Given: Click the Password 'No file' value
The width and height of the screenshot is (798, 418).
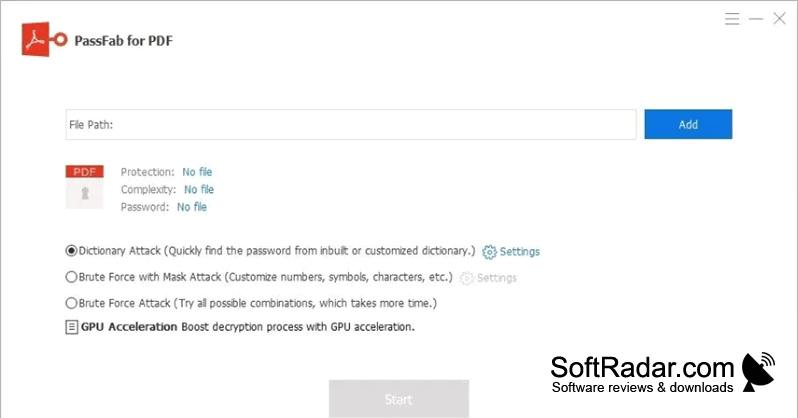Looking at the screenshot, I should coord(192,207).
